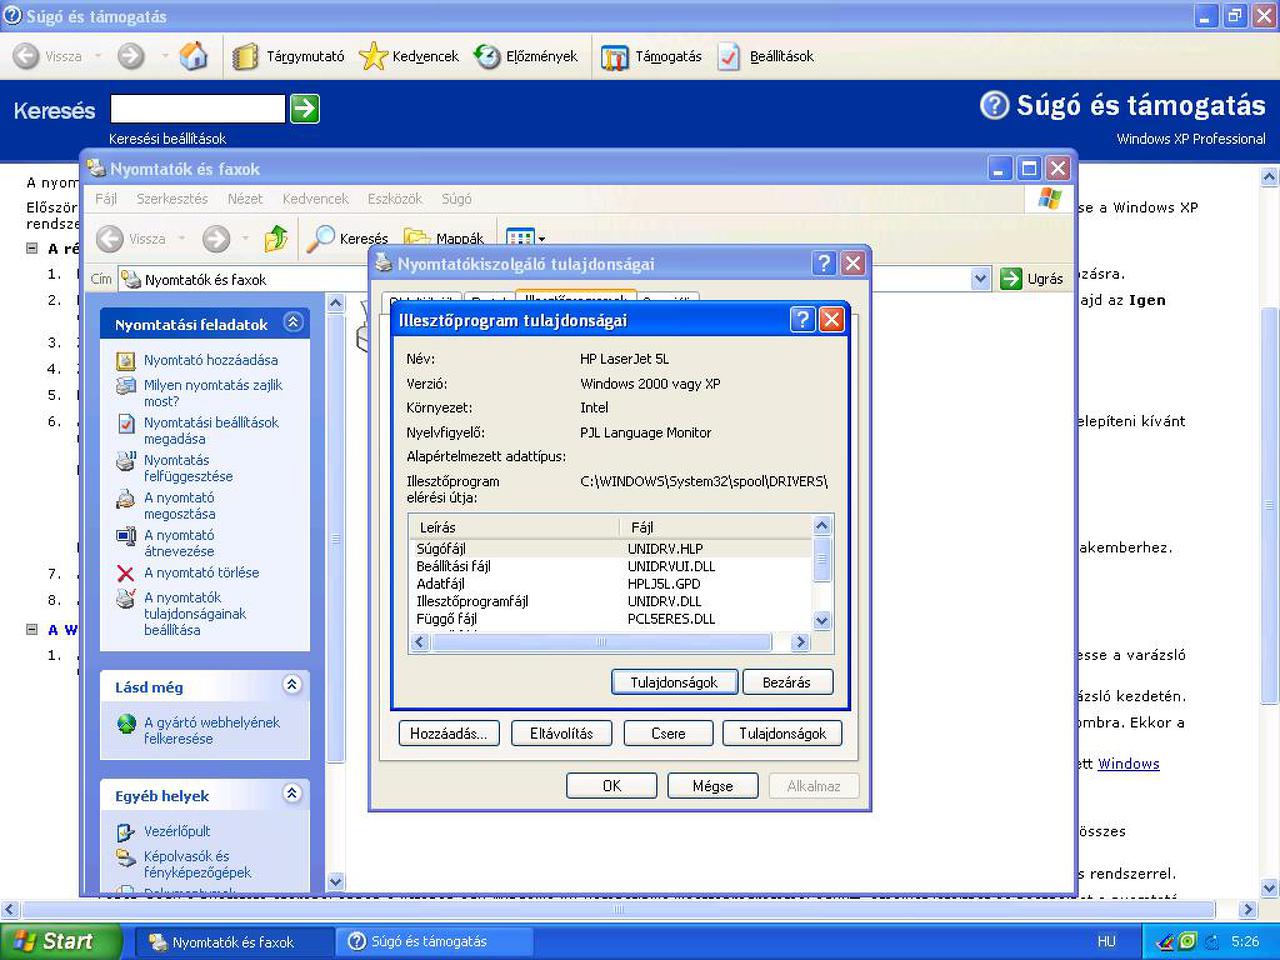Open Támogatás in Help toolbar
The image size is (1280, 960).
652,57
